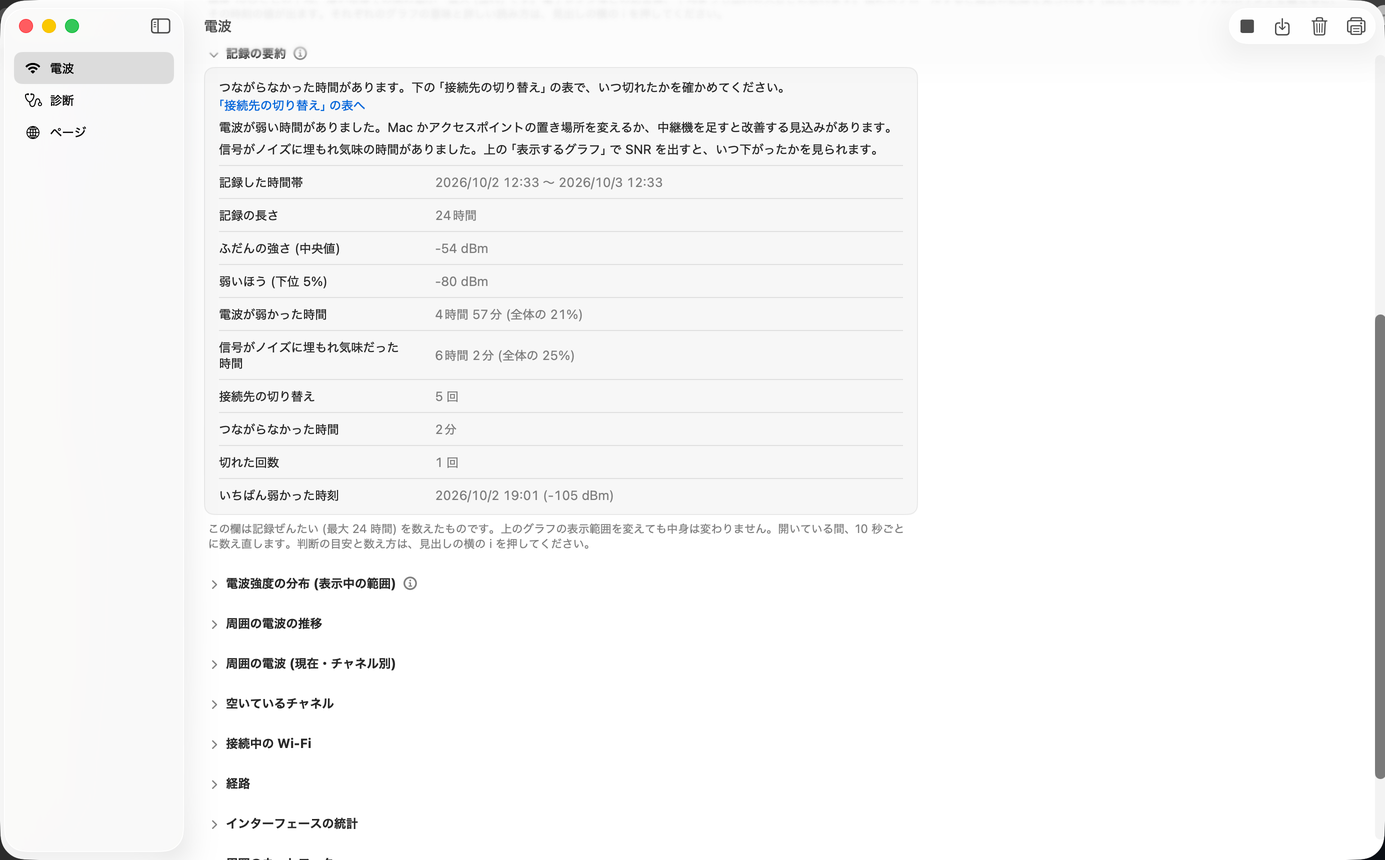Click the 弱いほう (下位 5%) label

click(x=273, y=282)
